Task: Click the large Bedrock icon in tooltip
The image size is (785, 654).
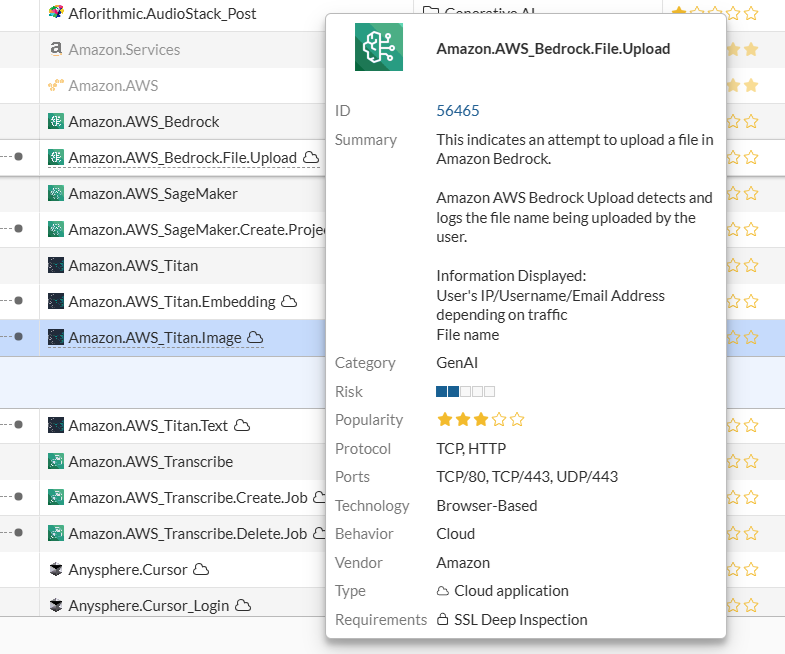Action: click(379, 47)
